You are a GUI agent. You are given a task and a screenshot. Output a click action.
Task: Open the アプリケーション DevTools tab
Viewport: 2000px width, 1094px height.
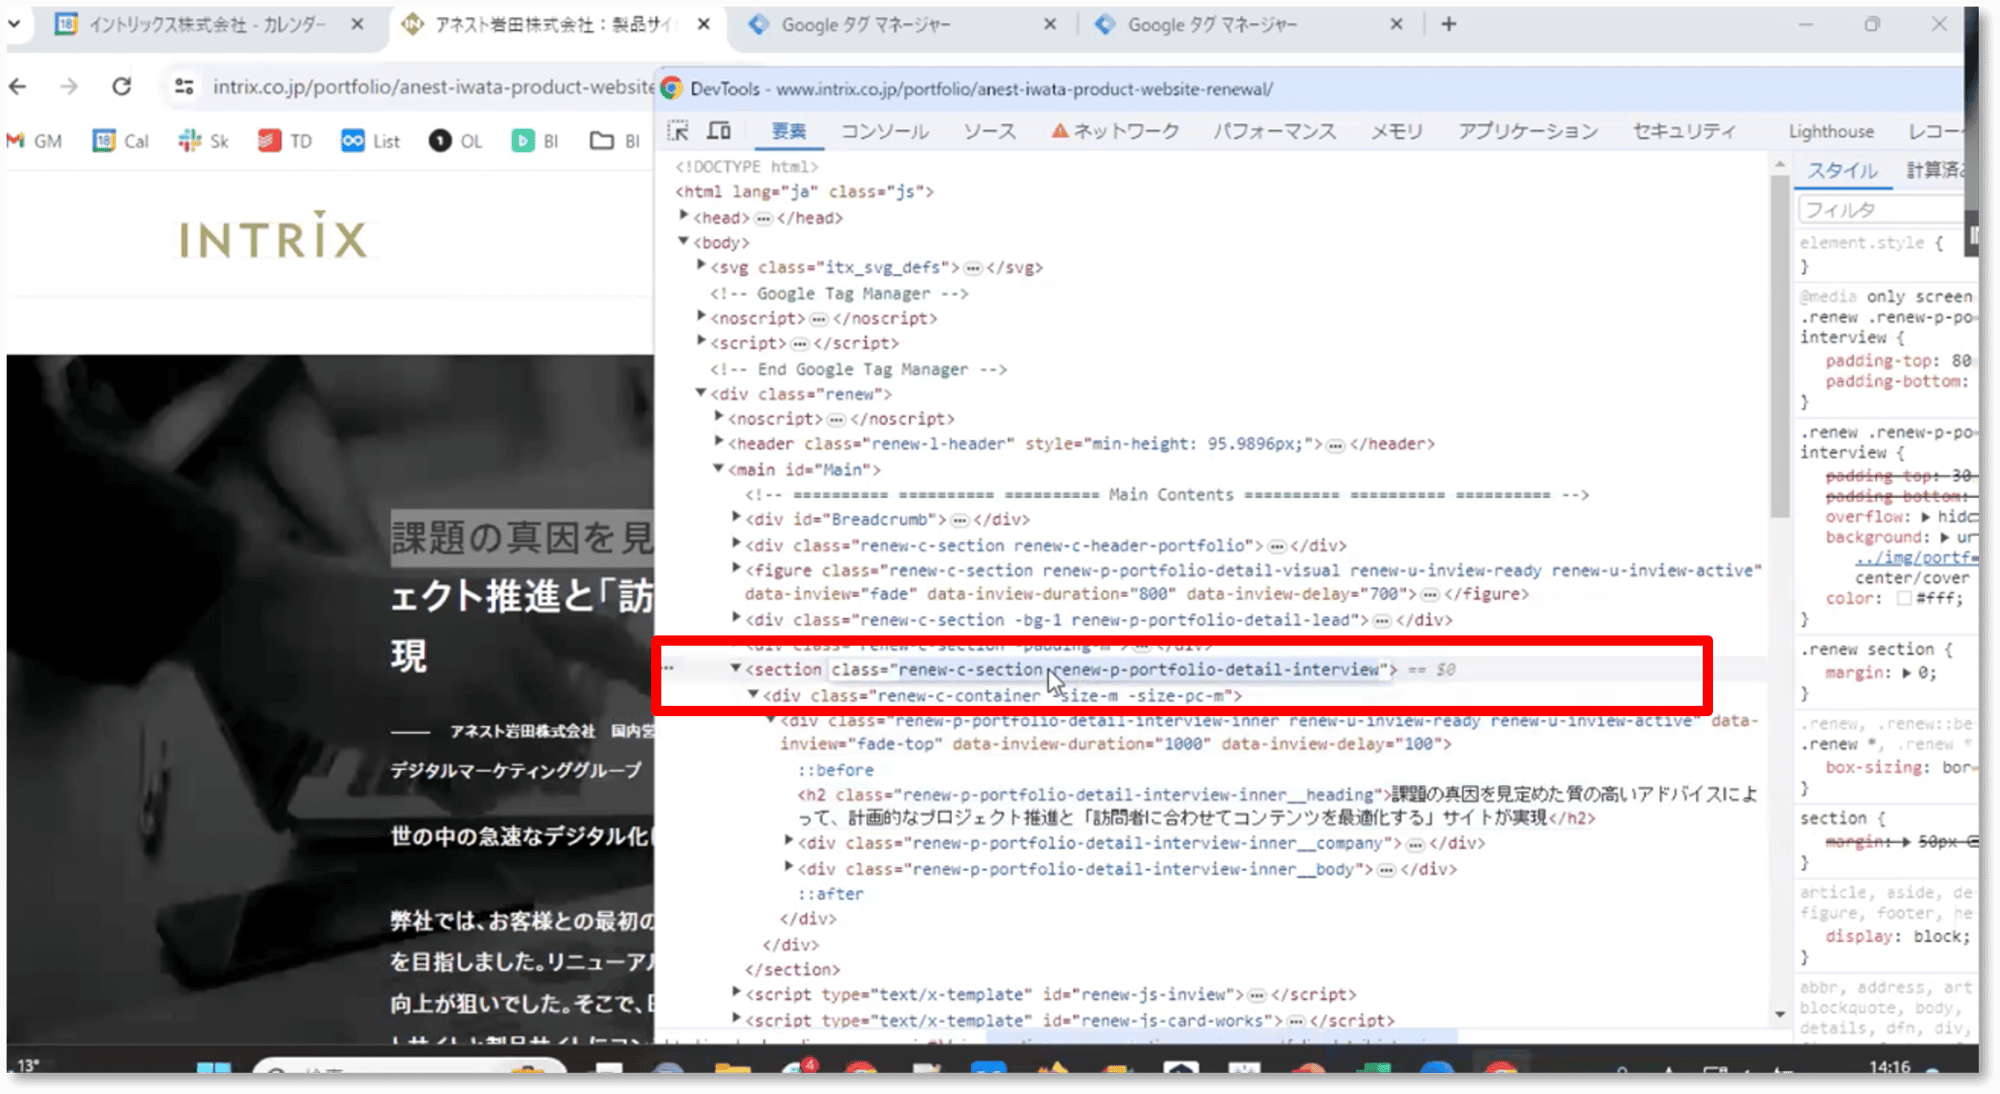pos(1527,131)
